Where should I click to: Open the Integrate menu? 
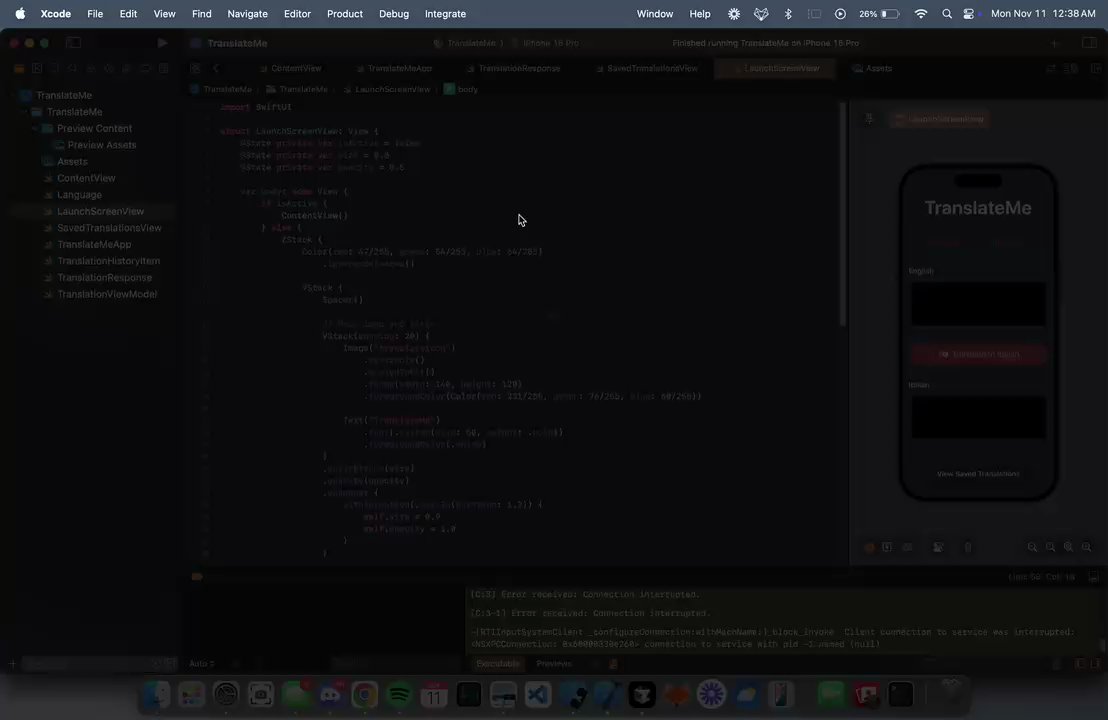pyautogui.click(x=445, y=14)
